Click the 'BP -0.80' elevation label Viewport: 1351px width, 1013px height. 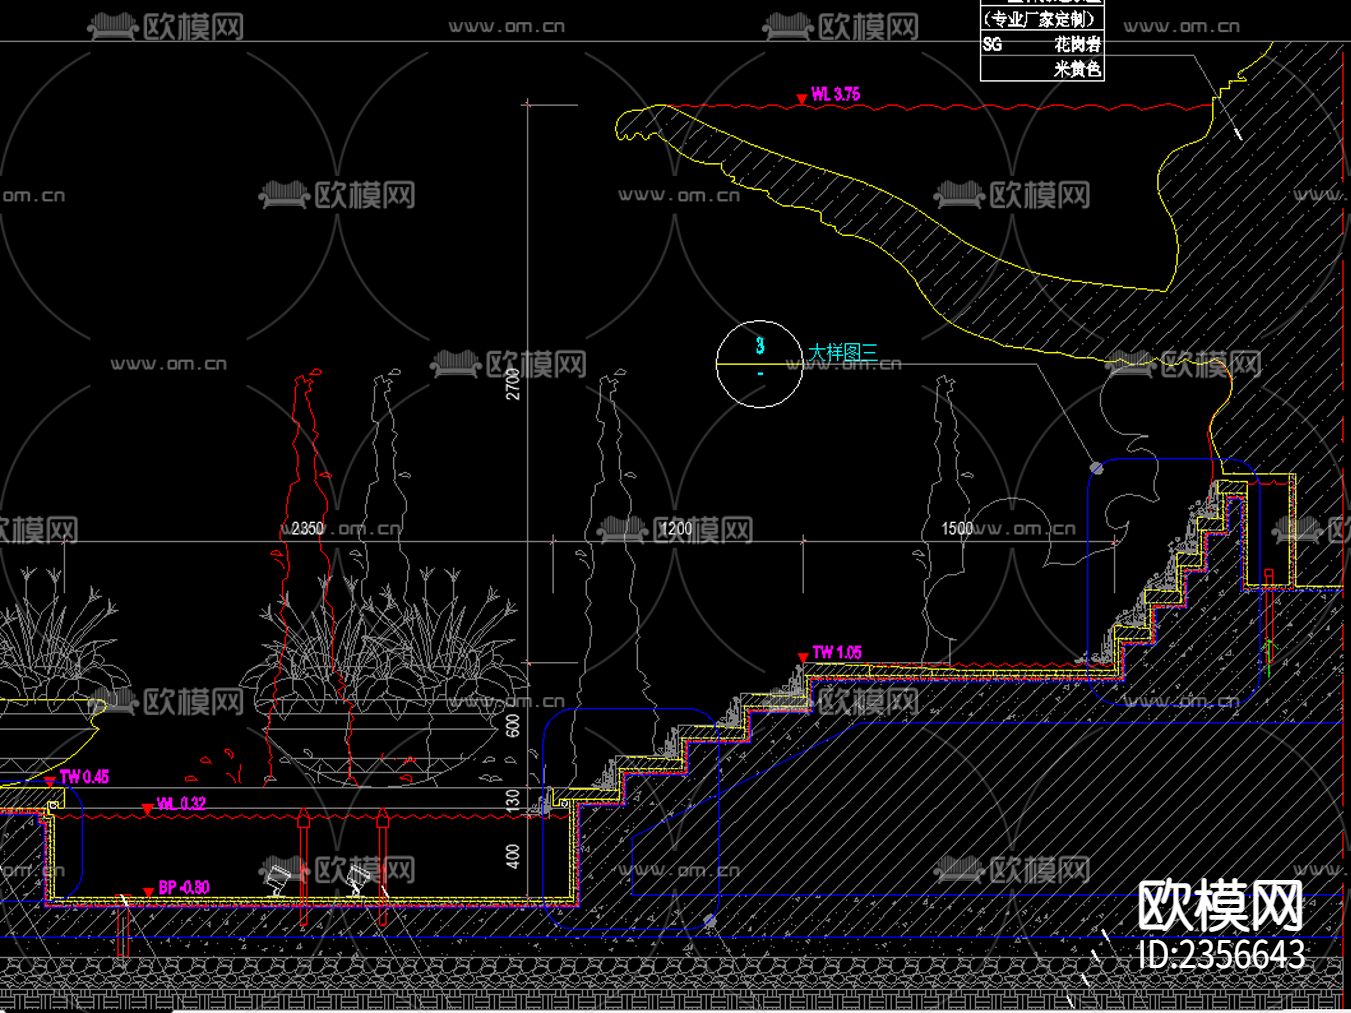pos(184,888)
